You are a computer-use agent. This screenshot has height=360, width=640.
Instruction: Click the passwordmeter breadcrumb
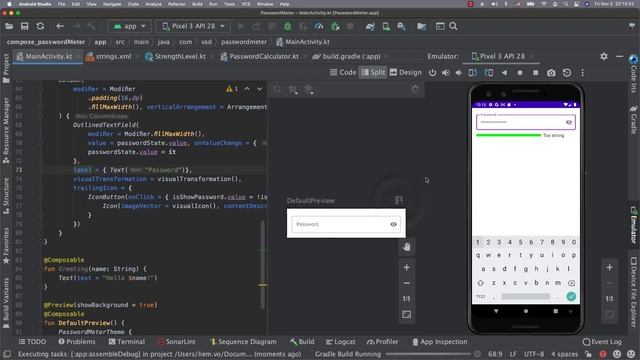pyautogui.click(x=244, y=42)
